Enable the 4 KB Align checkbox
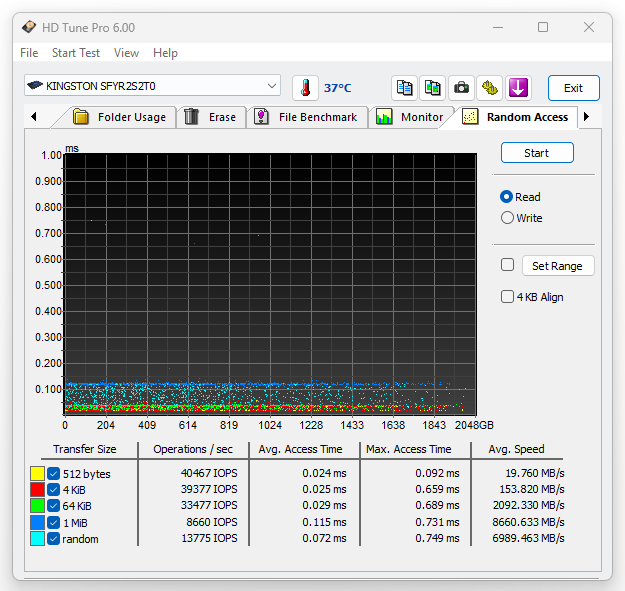This screenshot has height=591, width=625. [508, 297]
